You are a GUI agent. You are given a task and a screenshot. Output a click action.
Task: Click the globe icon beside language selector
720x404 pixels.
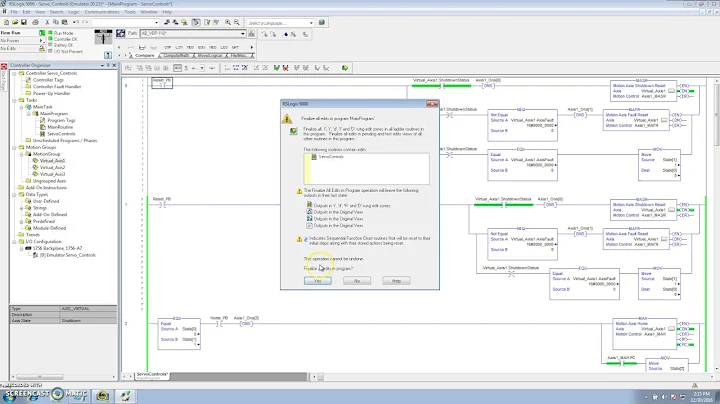pos(322,22)
